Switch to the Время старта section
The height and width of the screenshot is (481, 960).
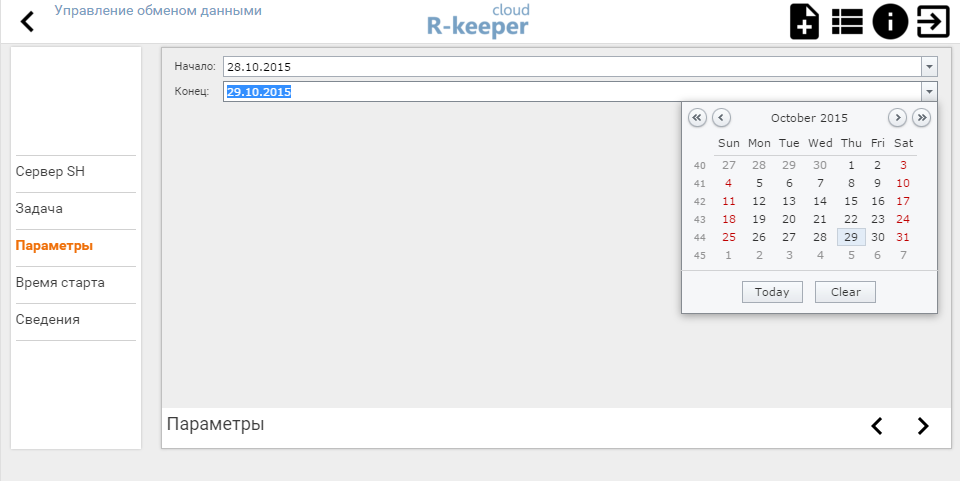[60, 283]
